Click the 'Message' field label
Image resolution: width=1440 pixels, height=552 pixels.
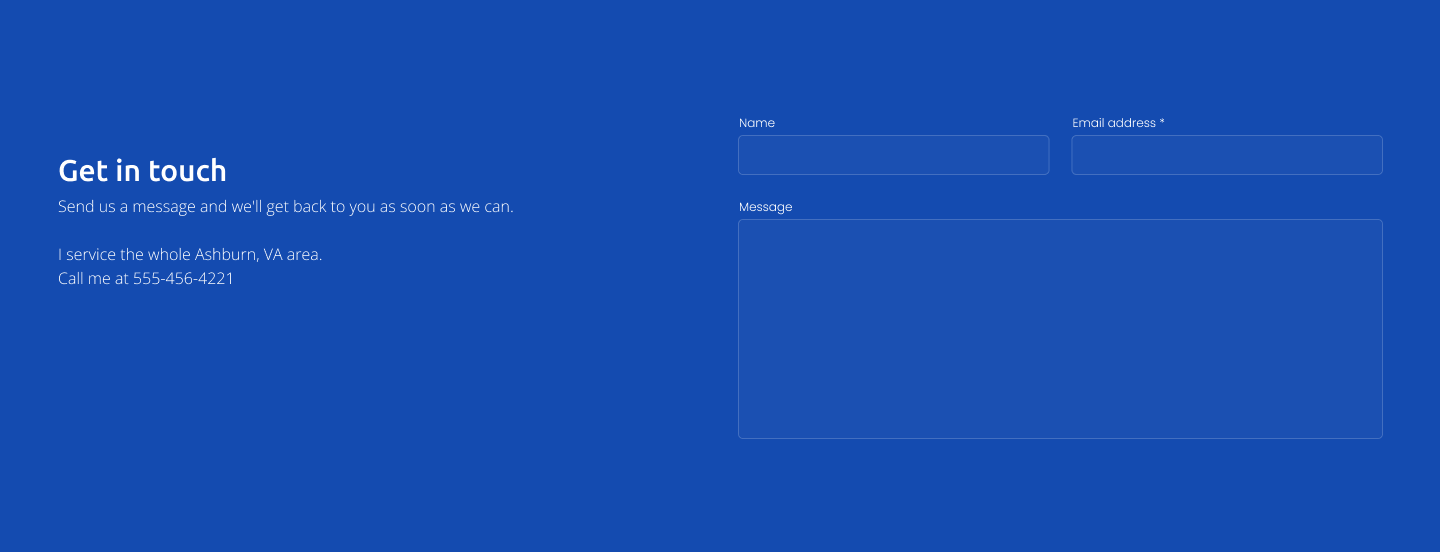click(x=765, y=207)
